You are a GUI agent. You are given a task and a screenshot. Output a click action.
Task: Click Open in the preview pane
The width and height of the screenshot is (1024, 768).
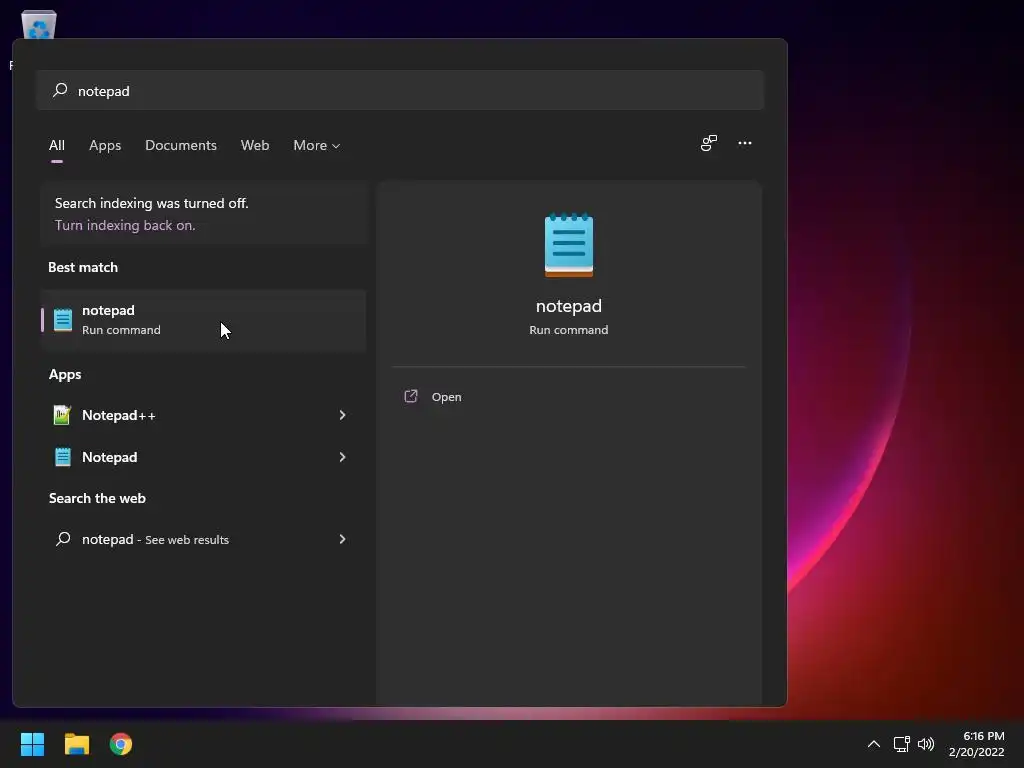click(446, 397)
